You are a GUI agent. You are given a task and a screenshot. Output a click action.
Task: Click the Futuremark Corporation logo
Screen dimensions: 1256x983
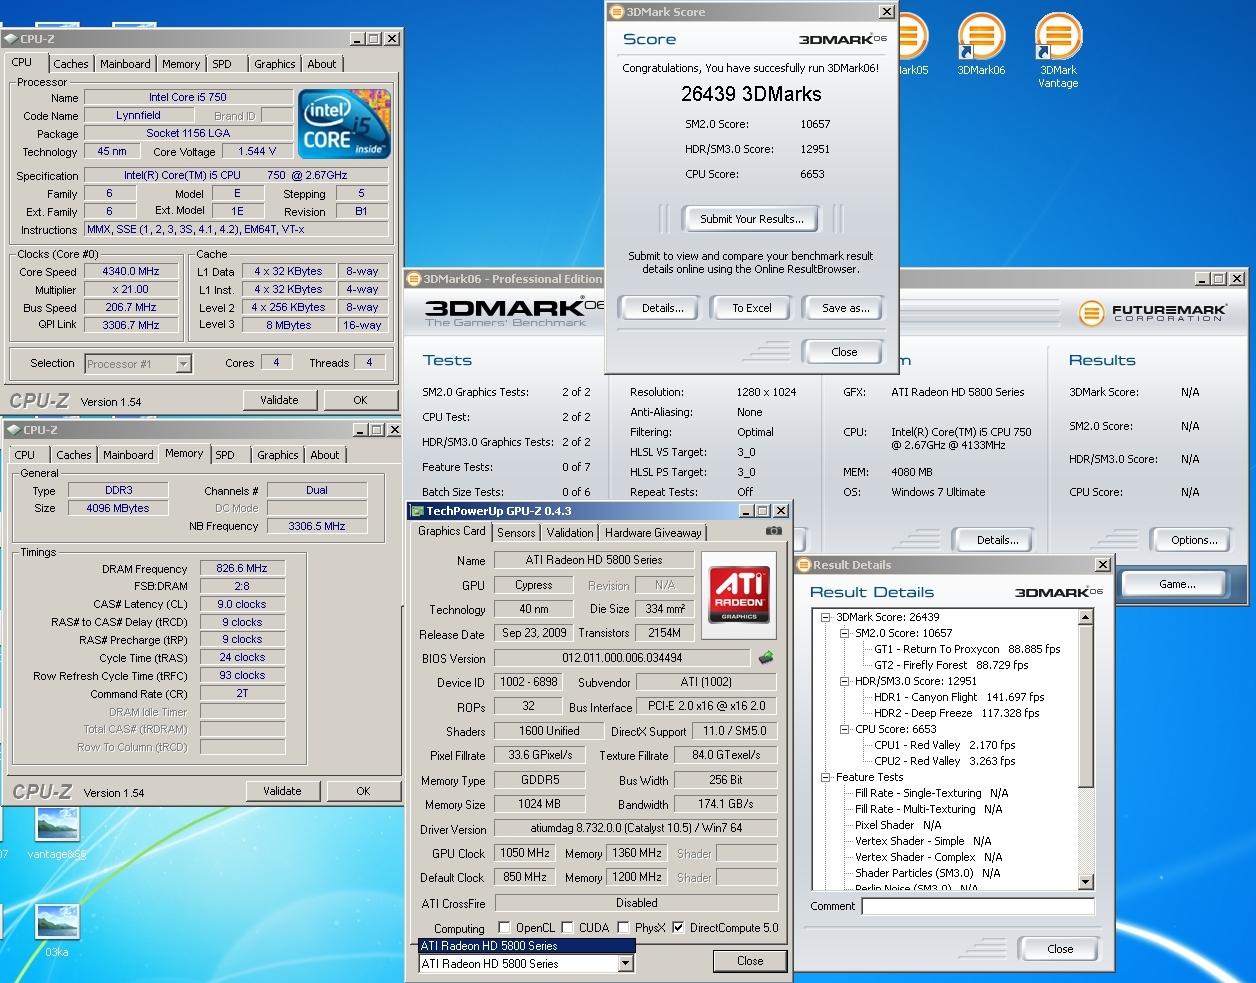(x=1155, y=313)
